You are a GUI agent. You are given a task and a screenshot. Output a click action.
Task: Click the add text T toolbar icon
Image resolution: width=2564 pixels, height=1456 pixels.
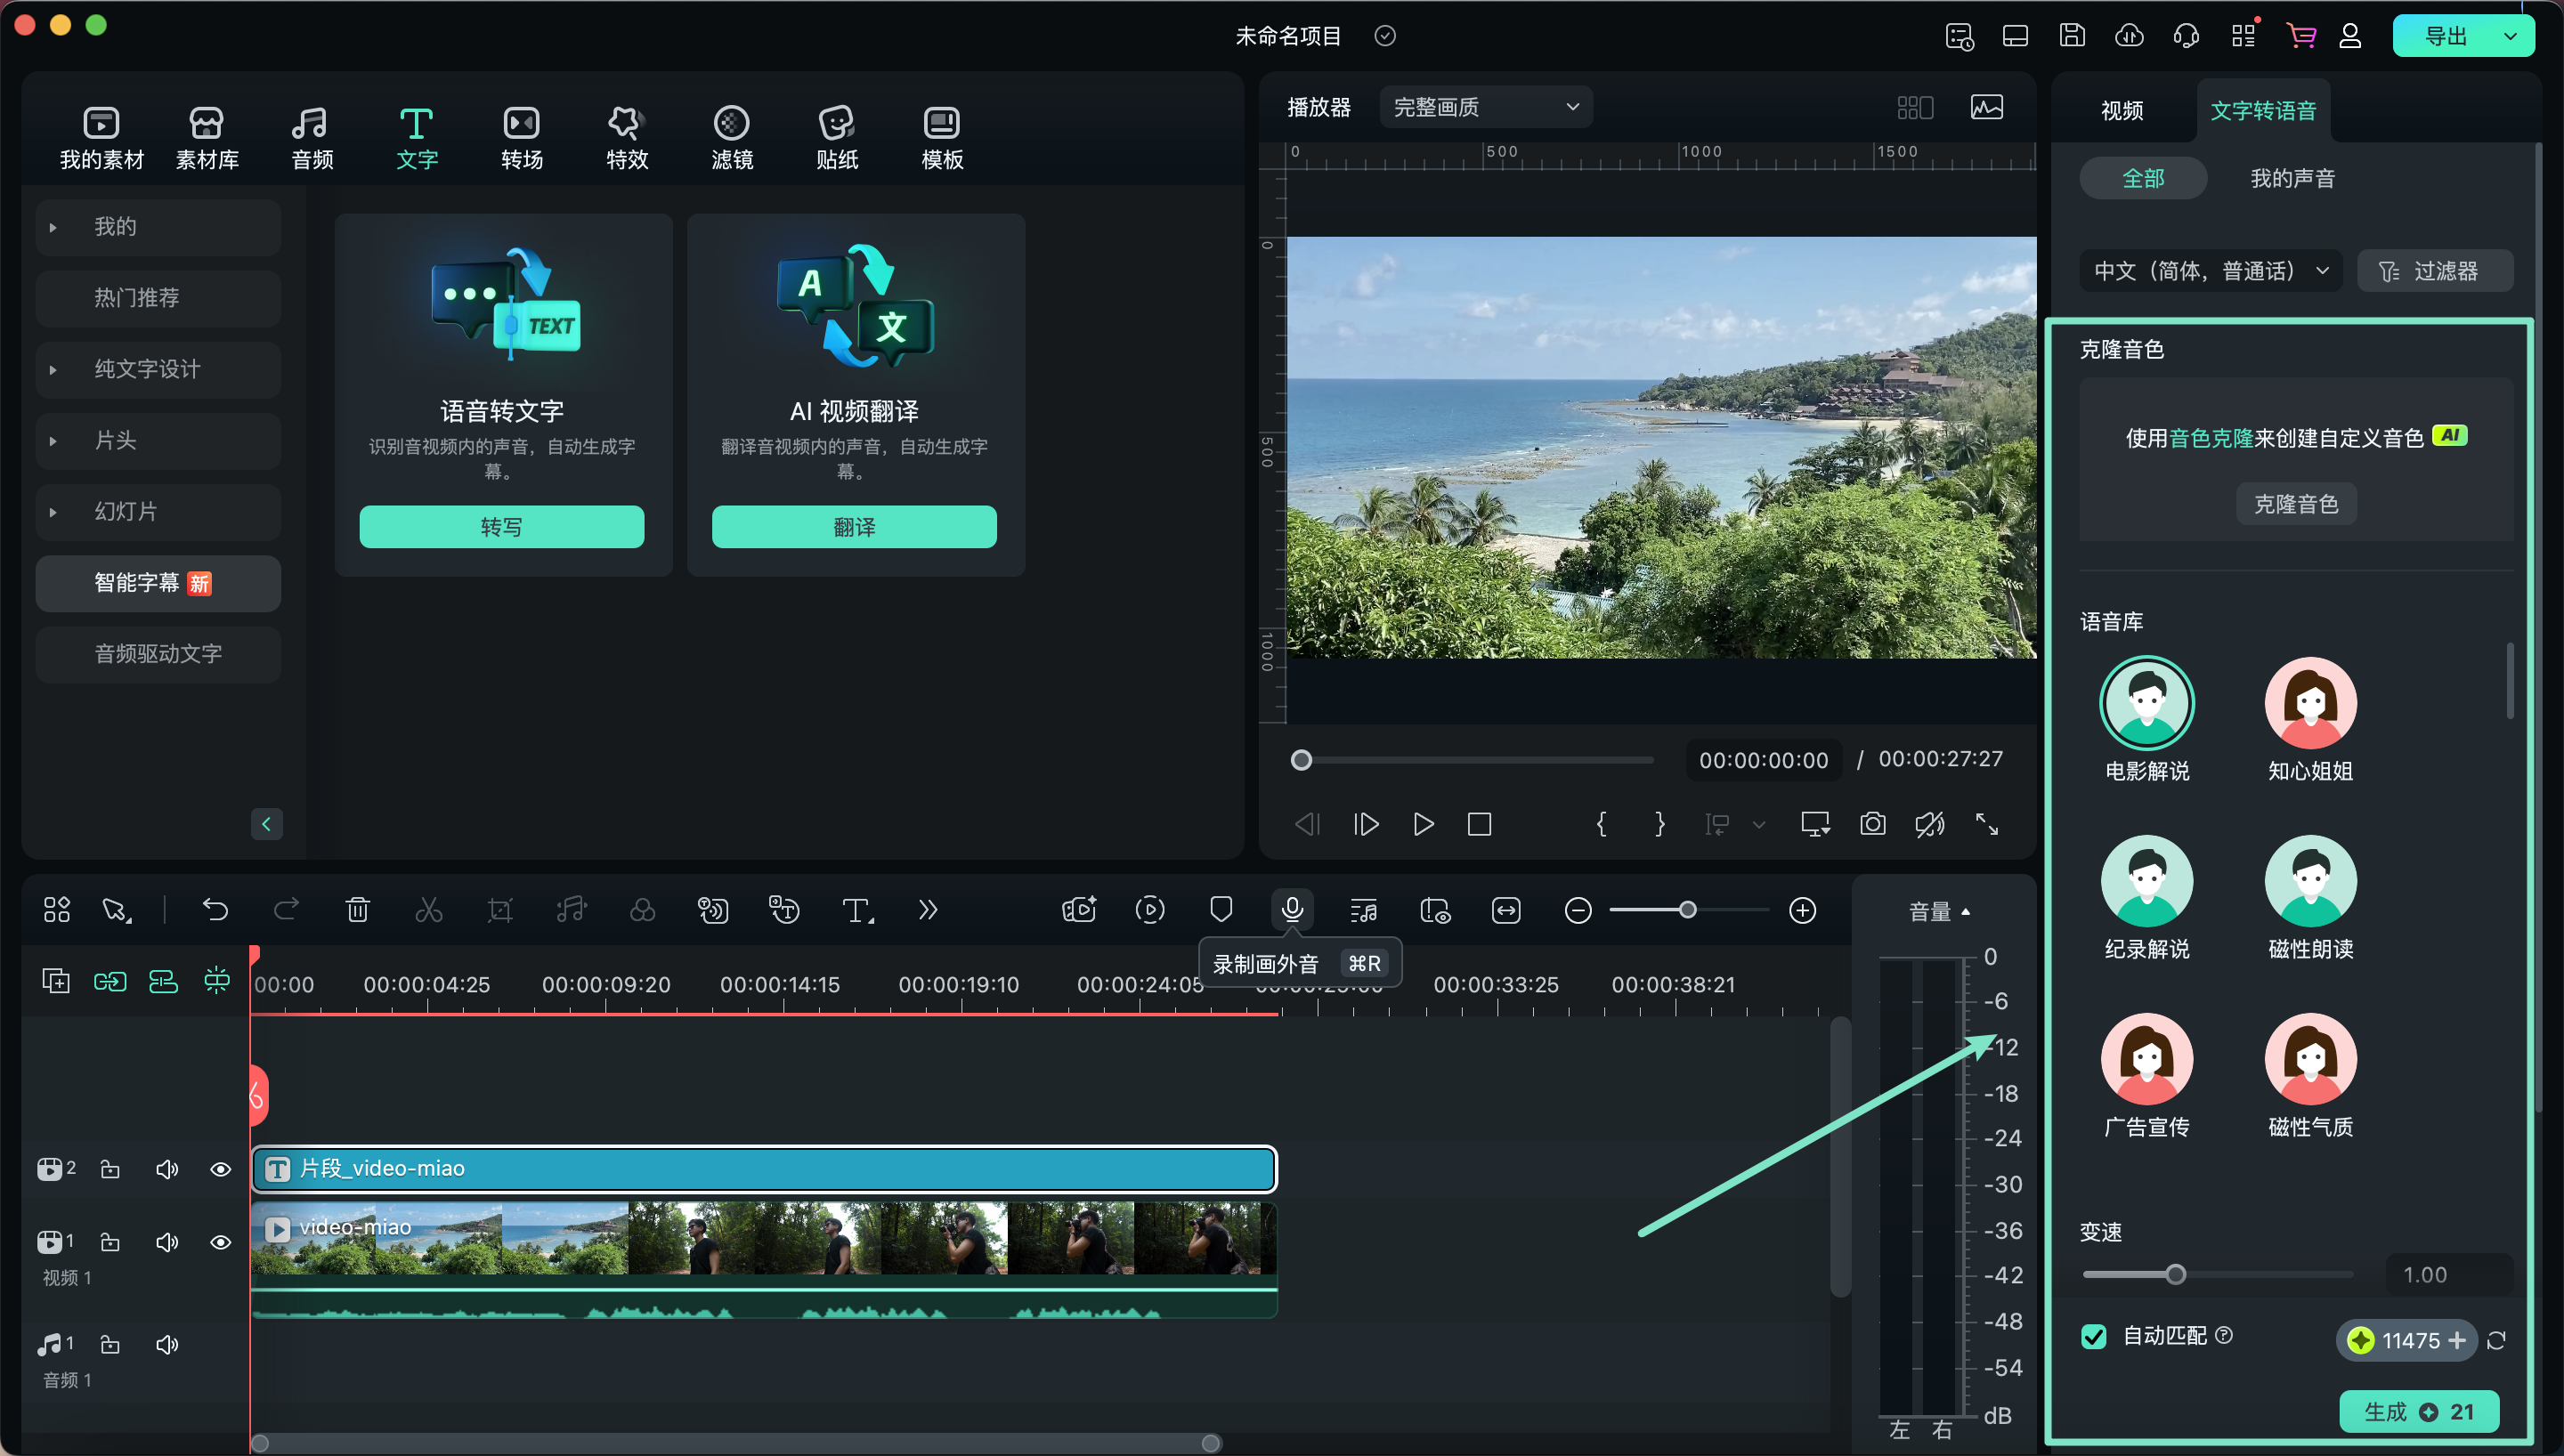coord(857,910)
